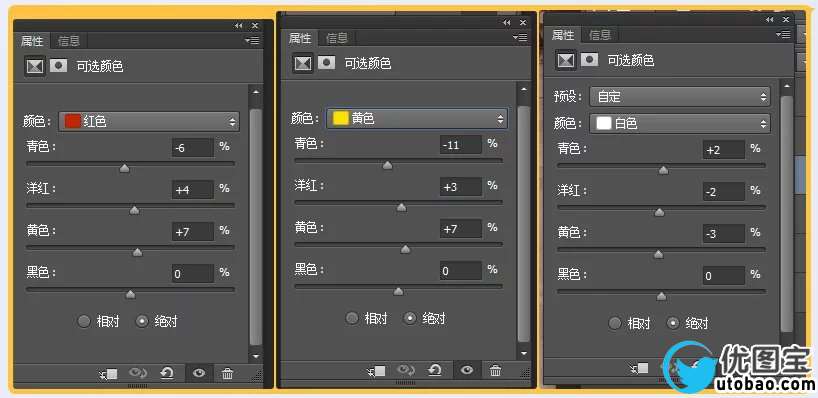Click mask icon in red Selective Color panel
This screenshot has width=818, height=398.
point(58,66)
